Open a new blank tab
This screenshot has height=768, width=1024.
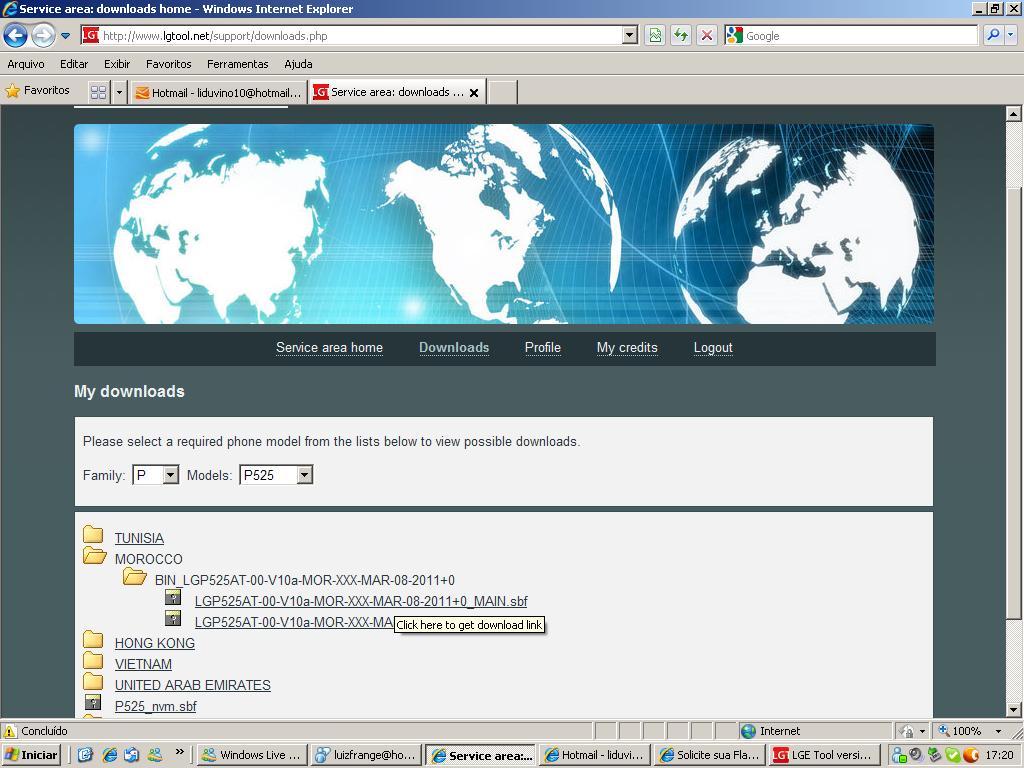tap(503, 92)
